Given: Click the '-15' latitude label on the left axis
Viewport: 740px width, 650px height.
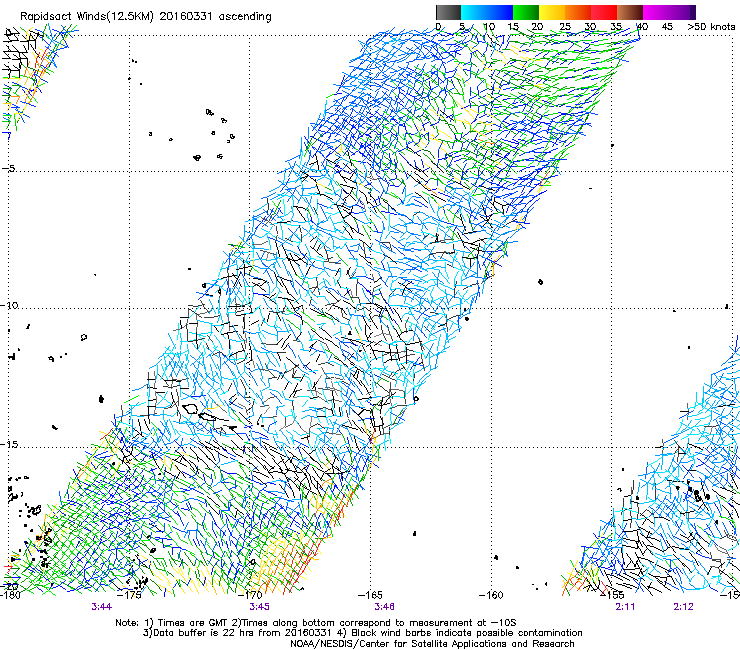Looking at the screenshot, I should [x=9, y=444].
